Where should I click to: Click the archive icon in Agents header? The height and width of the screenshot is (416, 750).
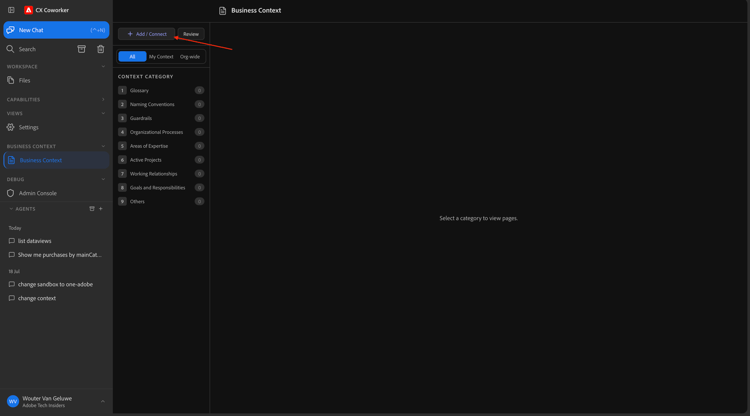[x=92, y=209]
